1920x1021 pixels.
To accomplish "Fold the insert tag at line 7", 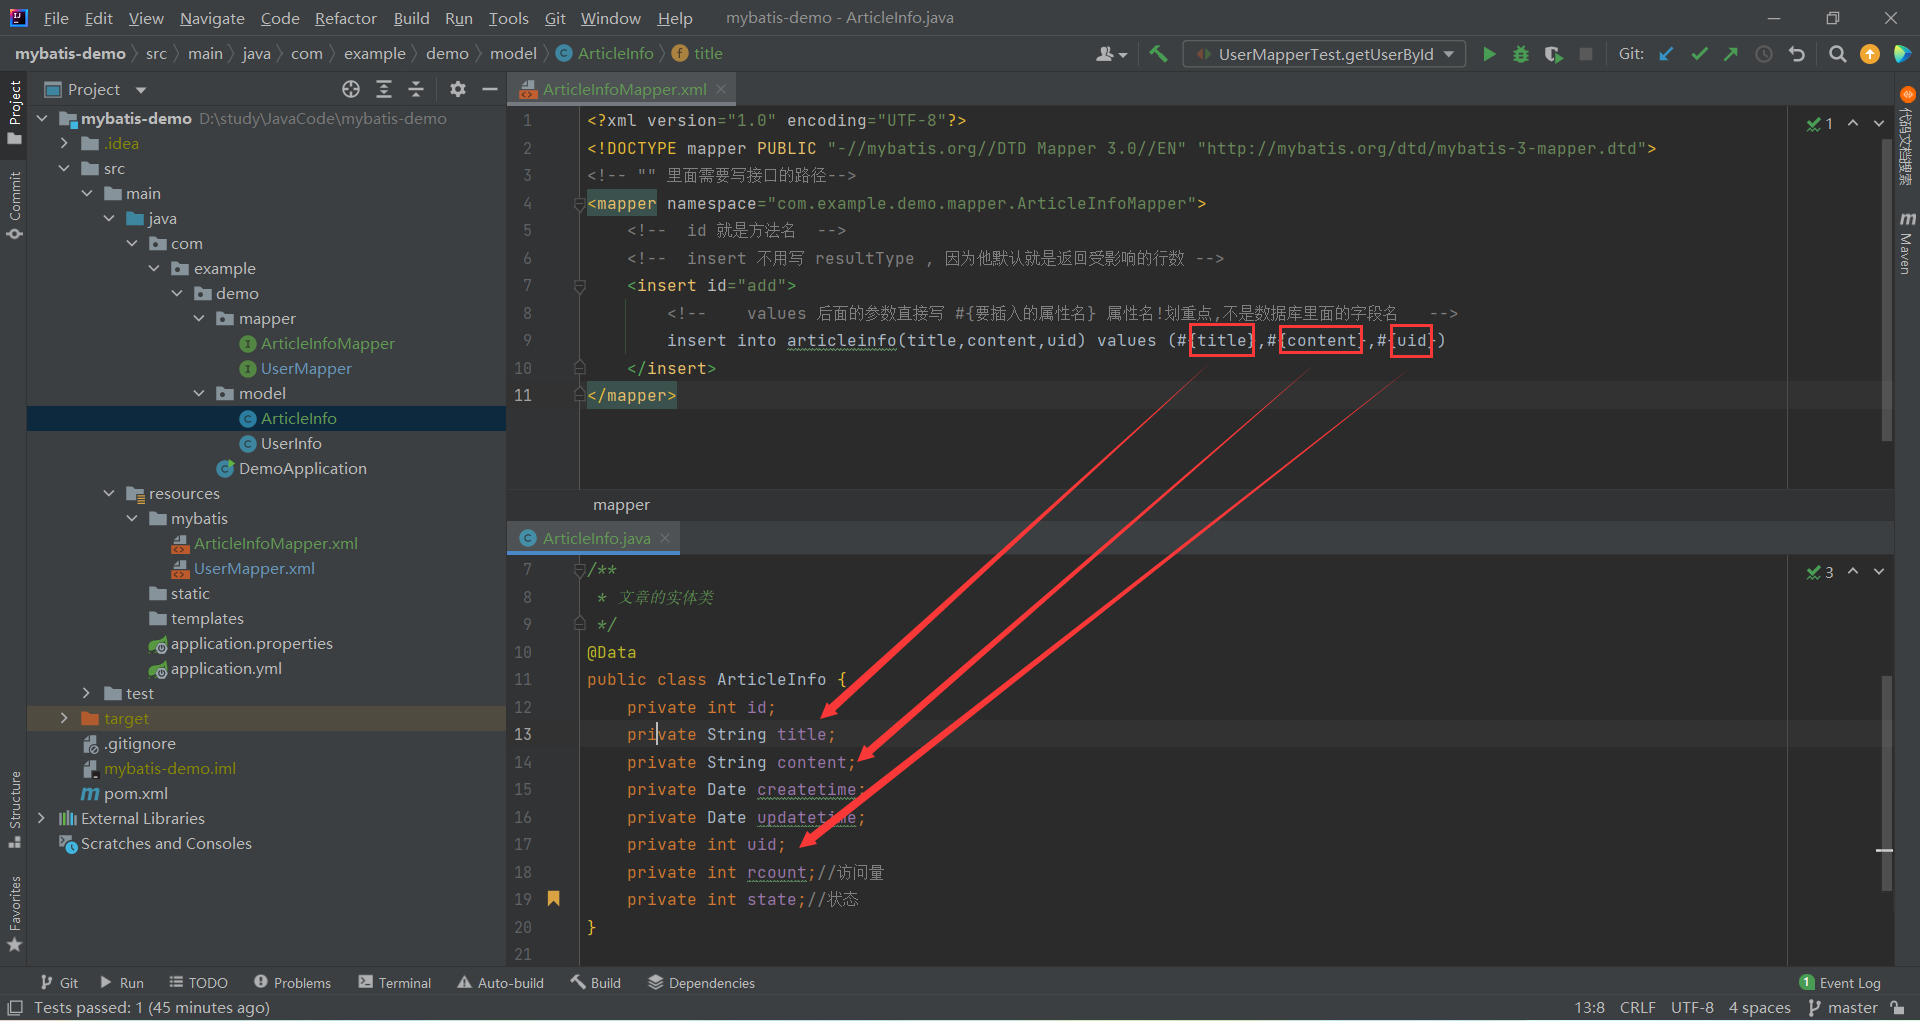I will (x=579, y=286).
